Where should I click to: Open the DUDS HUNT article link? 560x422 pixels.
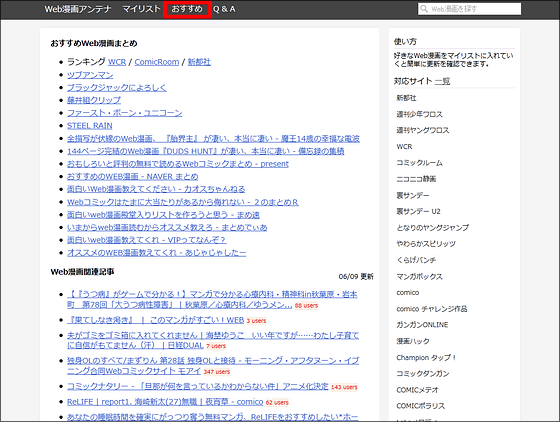[206, 151]
